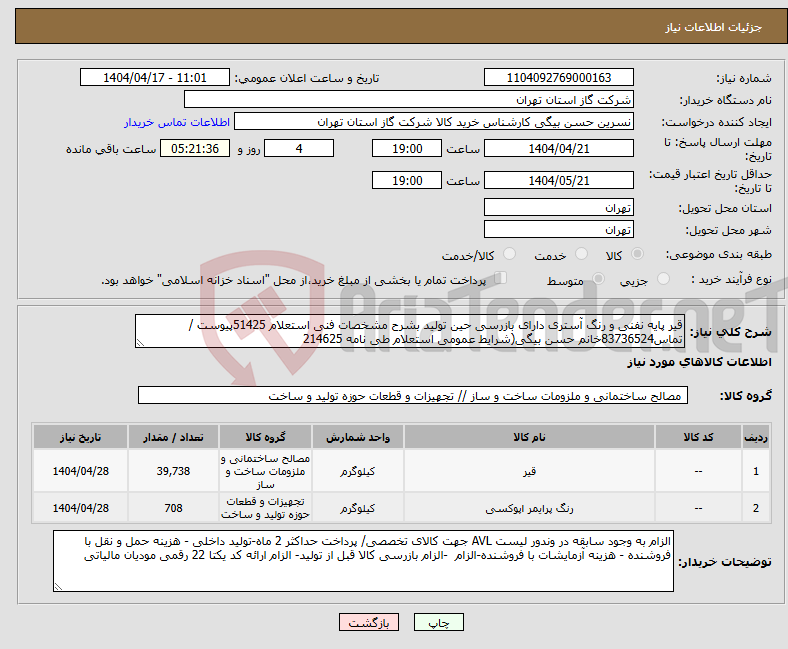Click the شماره نیاز field 1104092769000163
The height and width of the screenshot is (649, 788).
[x=558, y=77]
